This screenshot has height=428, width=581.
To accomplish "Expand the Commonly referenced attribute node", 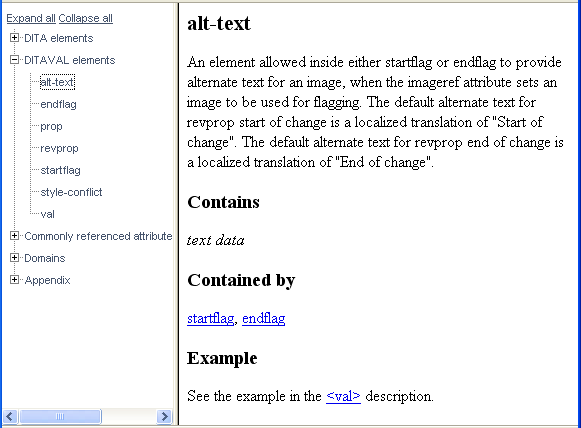I will click(14, 236).
